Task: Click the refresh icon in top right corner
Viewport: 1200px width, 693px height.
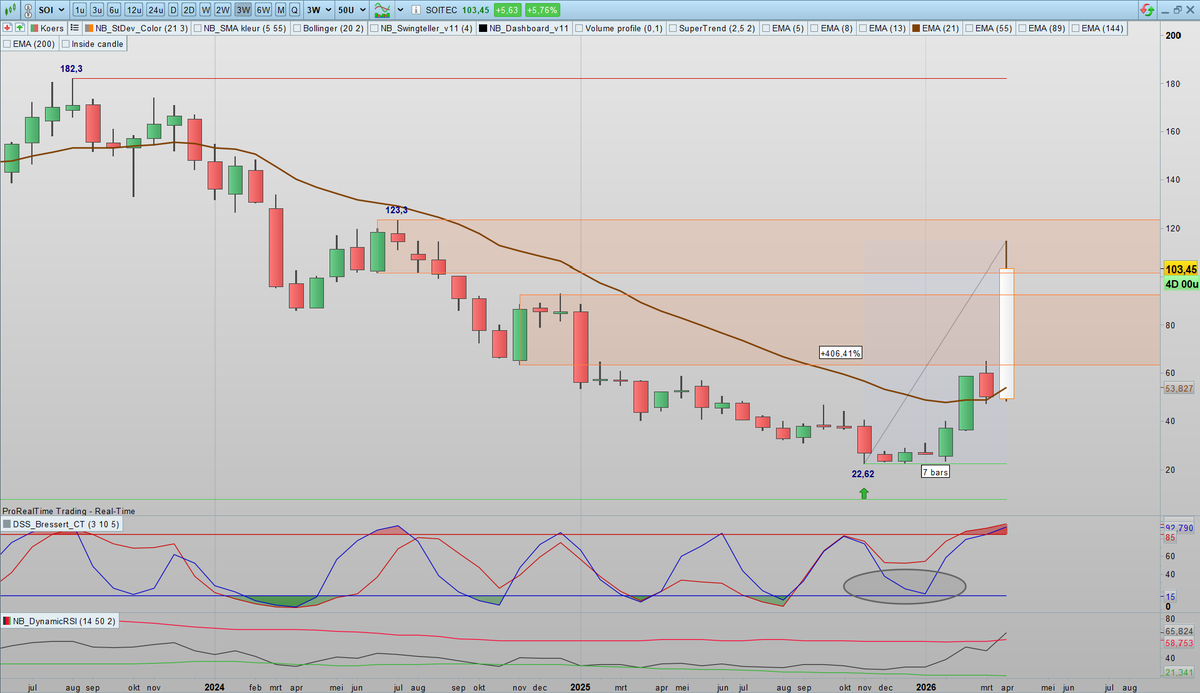Action: coord(1148,9)
